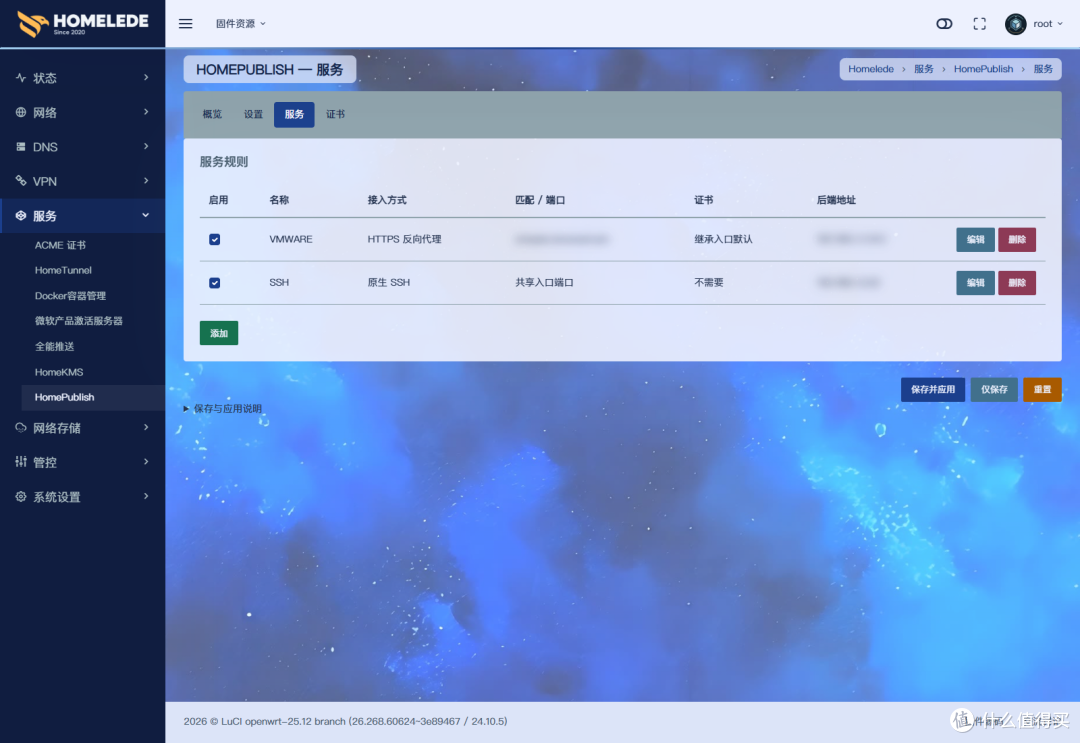Open the root user dropdown

pyautogui.click(x=1048, y=23)
